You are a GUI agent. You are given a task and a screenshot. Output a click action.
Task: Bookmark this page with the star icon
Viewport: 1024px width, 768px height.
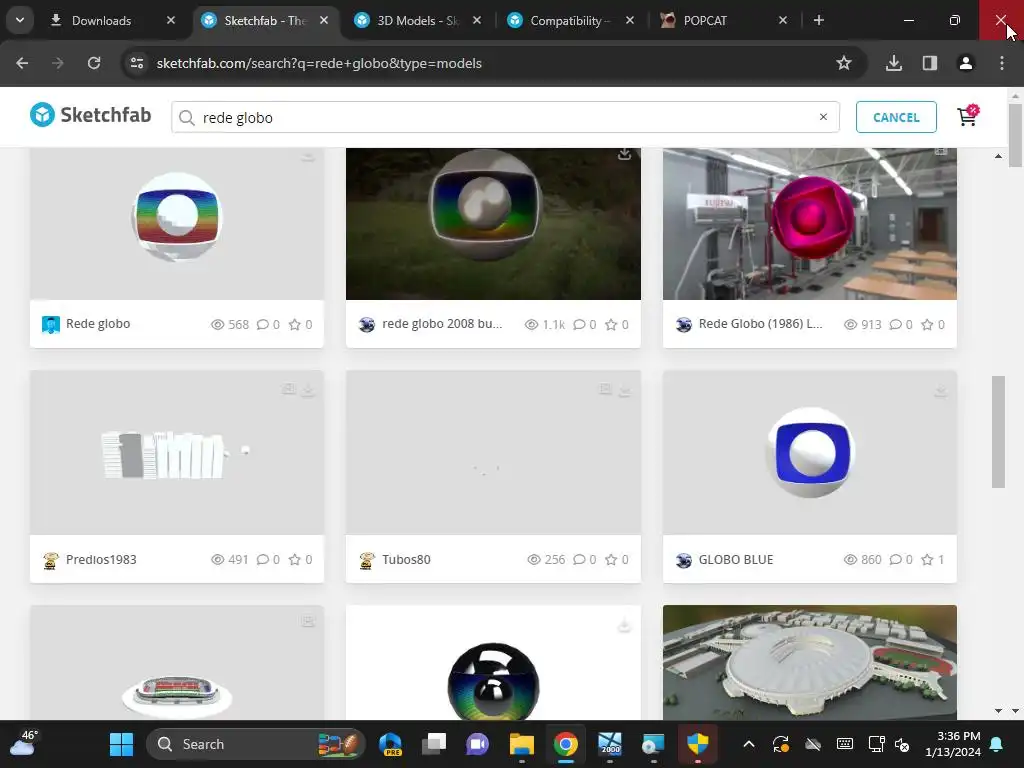pos(844,63)
